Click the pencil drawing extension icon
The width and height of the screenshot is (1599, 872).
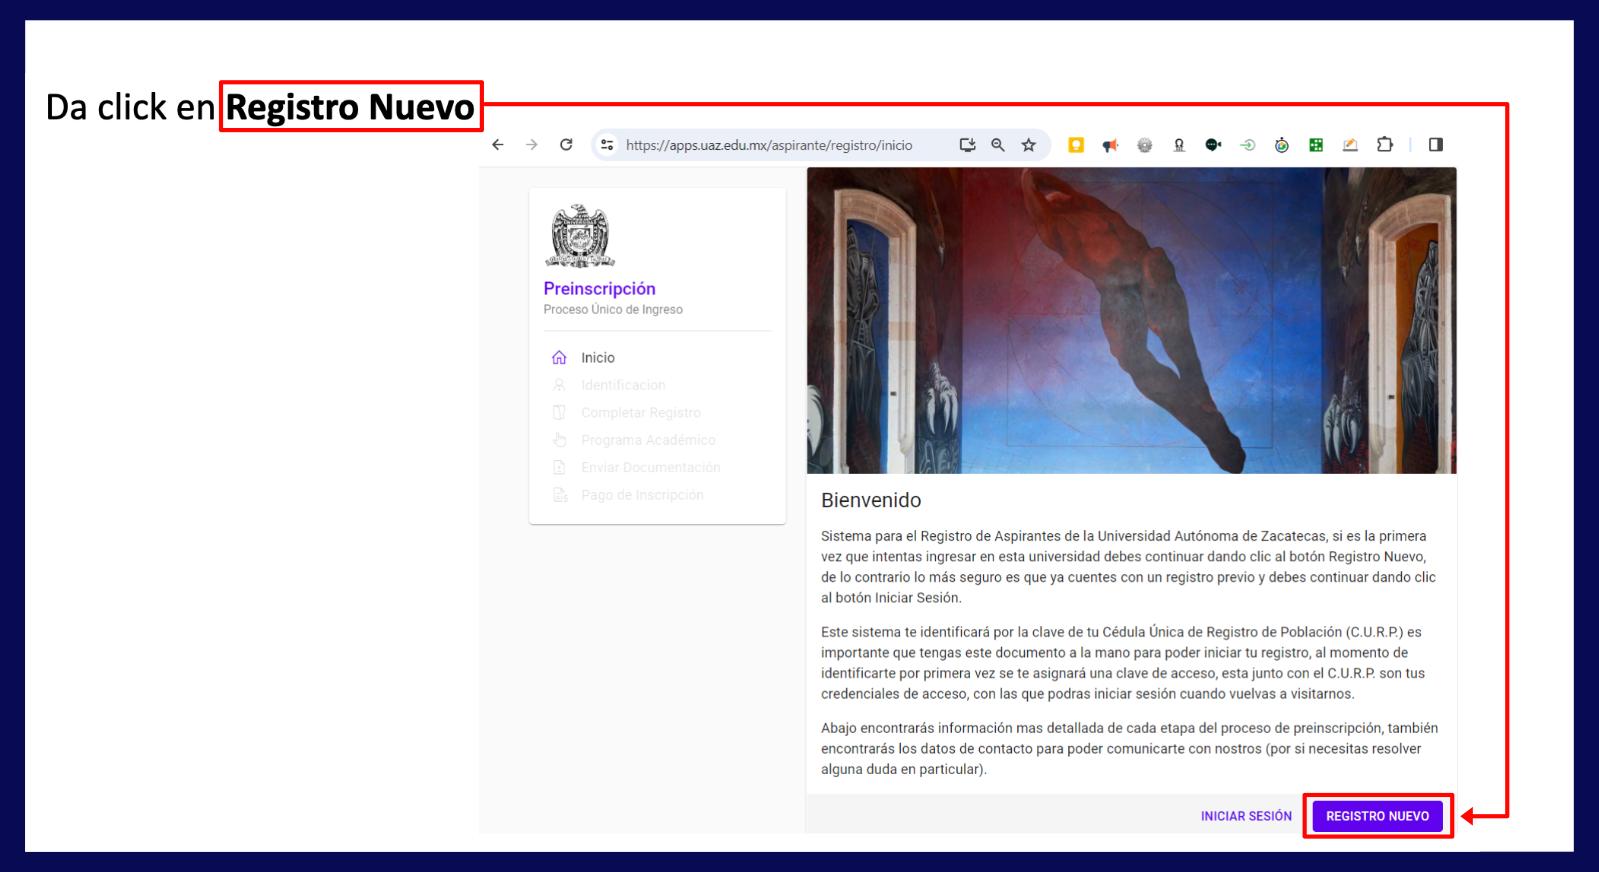coord(1350,145)
